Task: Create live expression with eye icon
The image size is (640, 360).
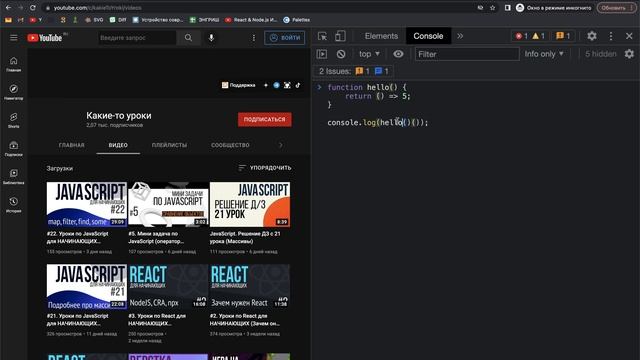Action: pyautogui.click(x=398, y=54)
